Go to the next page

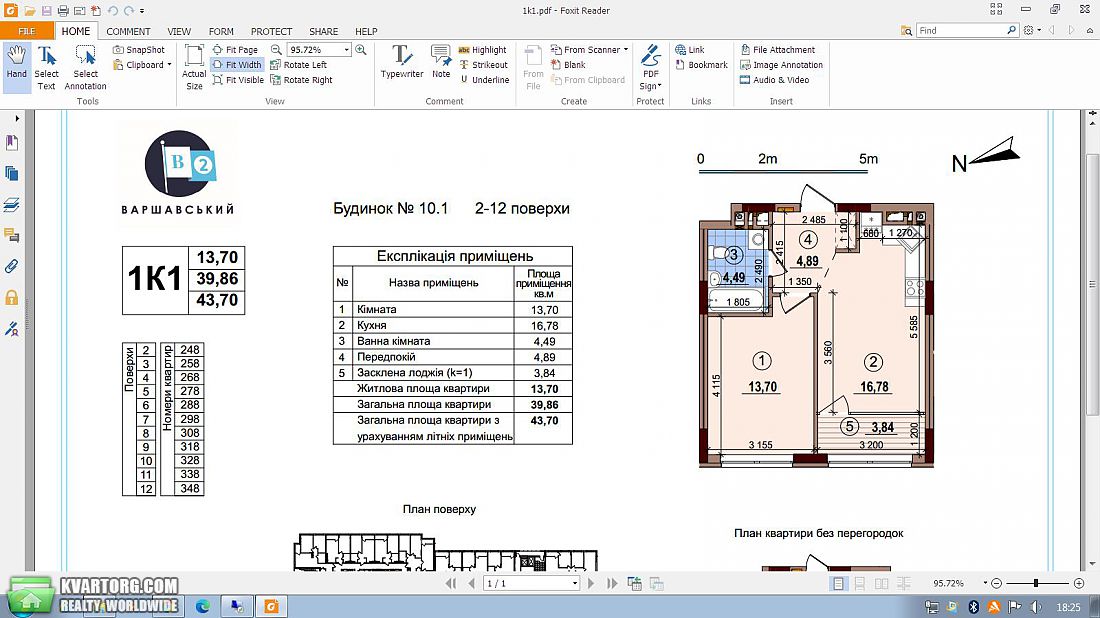591,583
